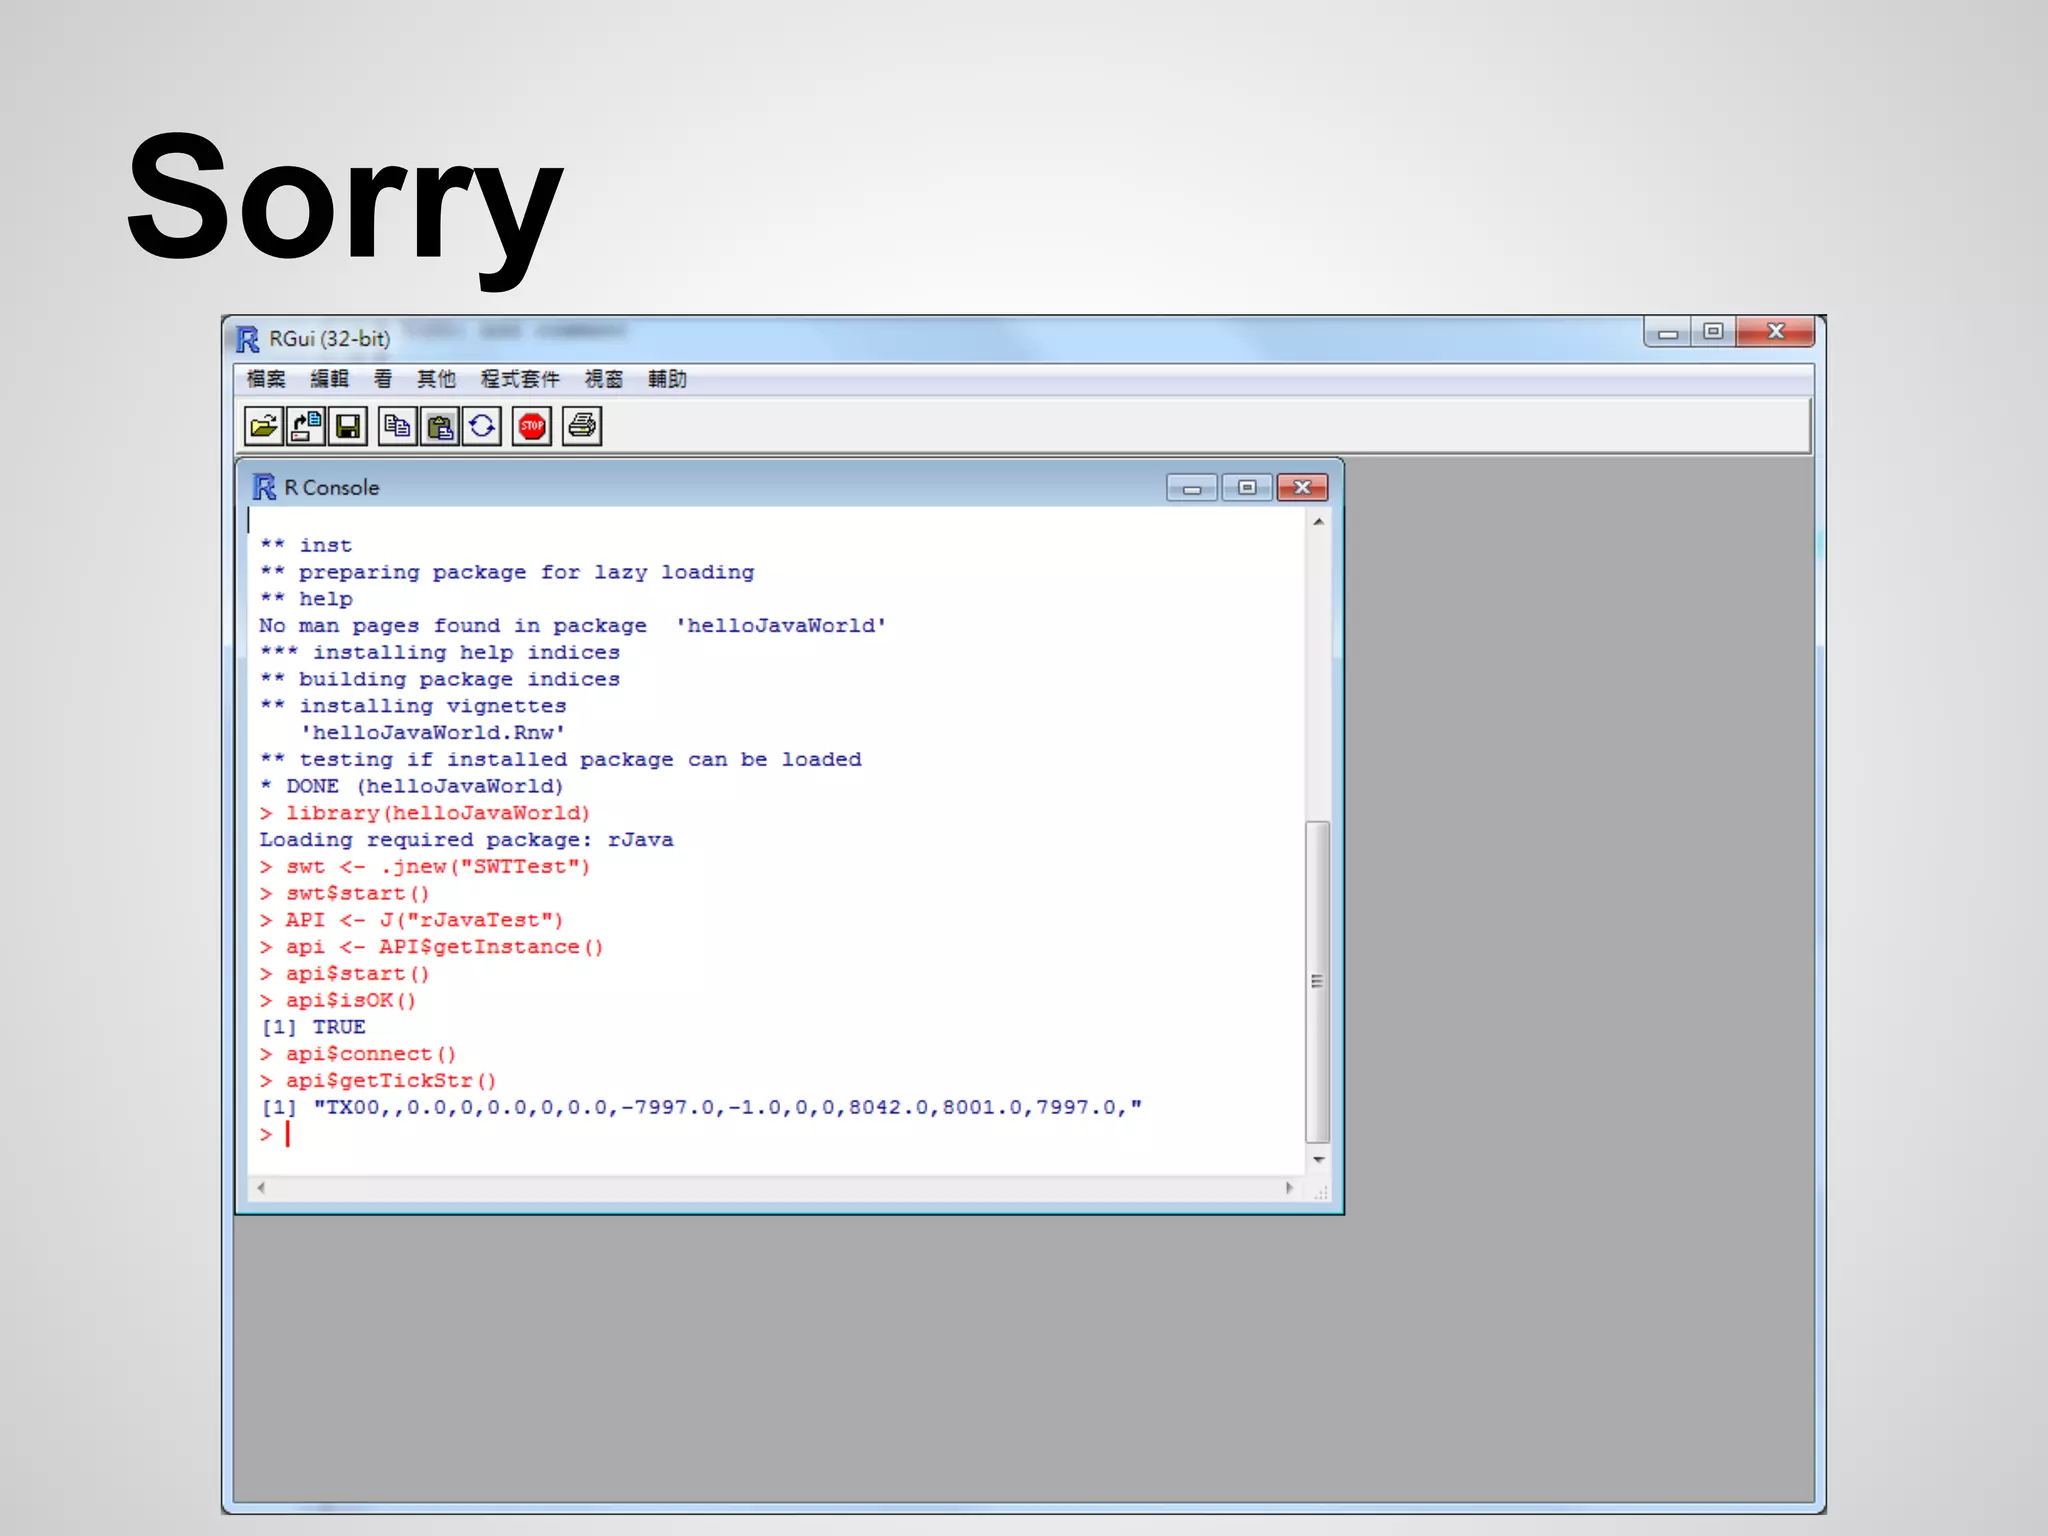Maximize the RGui main window
This screenshot has width=2048, height=1536.
[1714, 332]
